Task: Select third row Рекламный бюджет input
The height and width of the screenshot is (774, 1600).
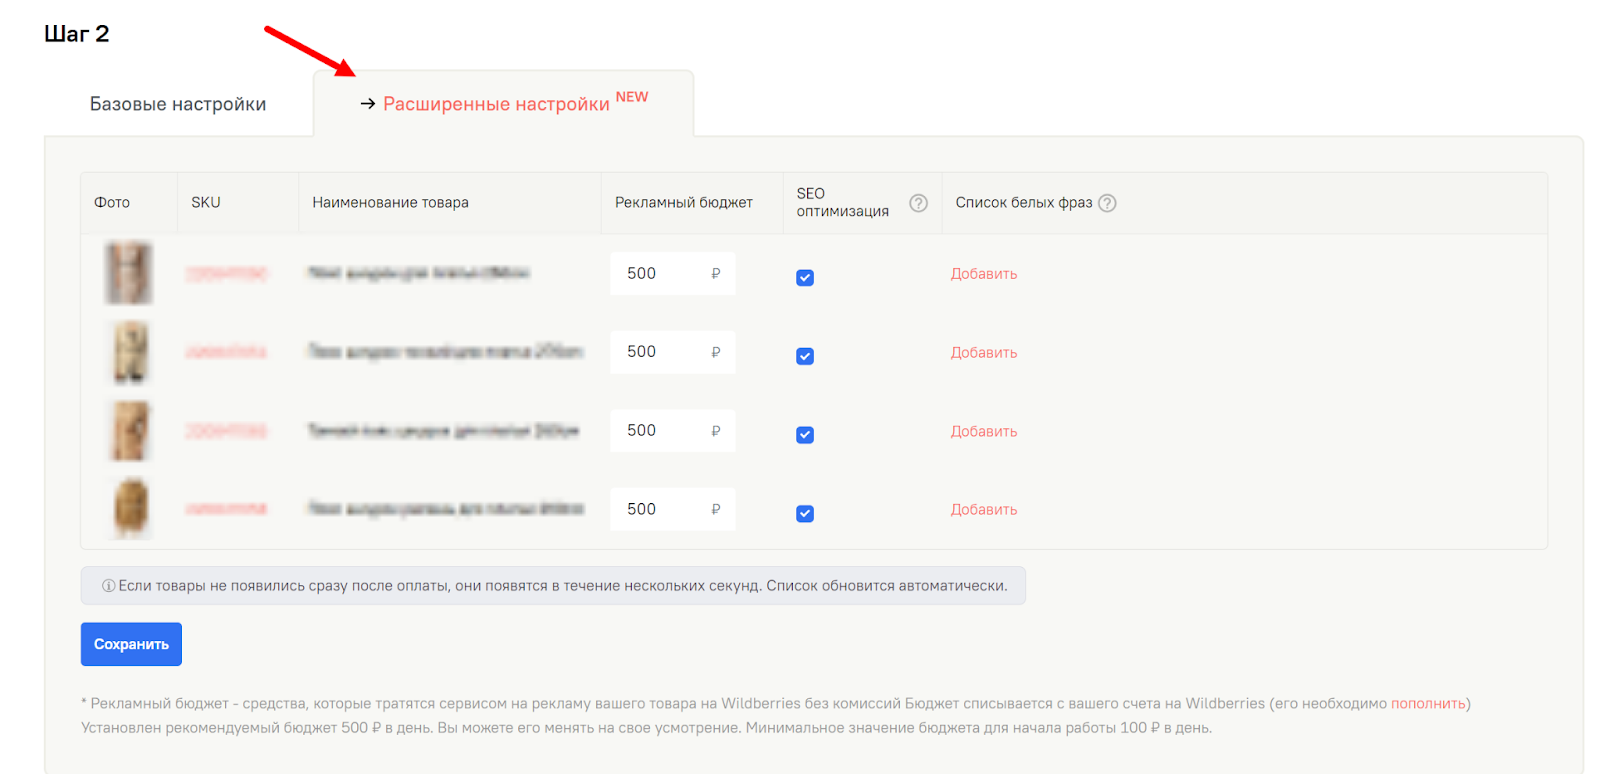Action: click(x=660, y=431)
